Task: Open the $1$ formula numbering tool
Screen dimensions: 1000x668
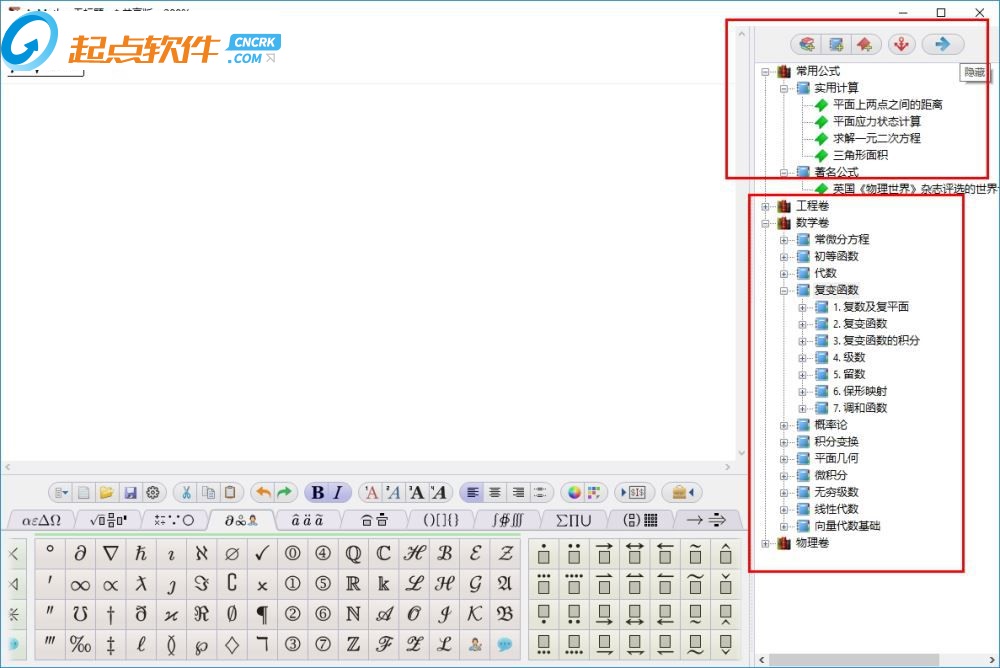Action: point(635,493)
